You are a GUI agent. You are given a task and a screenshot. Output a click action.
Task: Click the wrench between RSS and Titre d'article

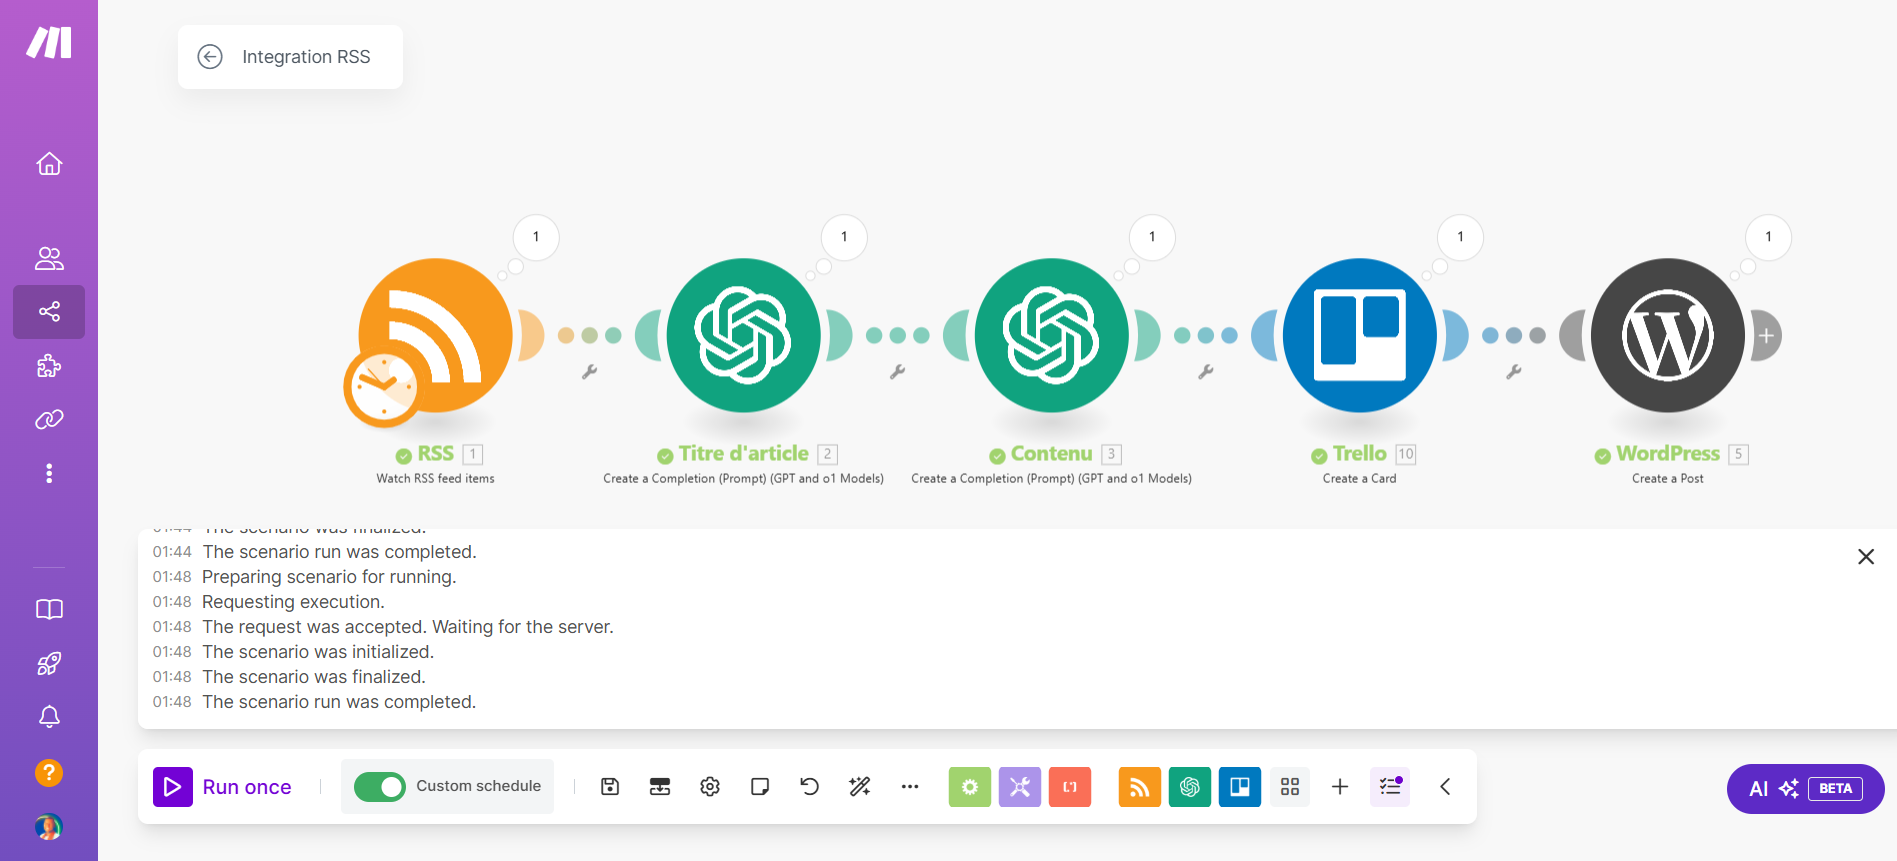tap(590, 372)
